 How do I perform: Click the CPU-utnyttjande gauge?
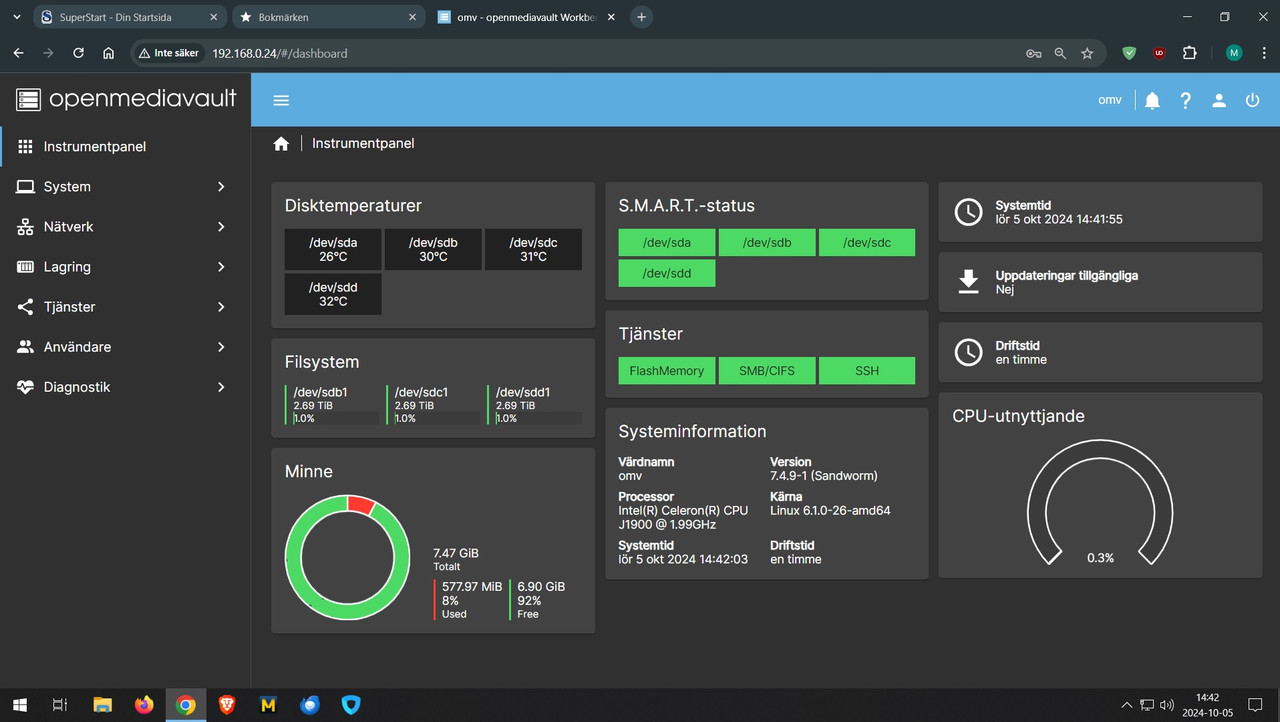1100,503
